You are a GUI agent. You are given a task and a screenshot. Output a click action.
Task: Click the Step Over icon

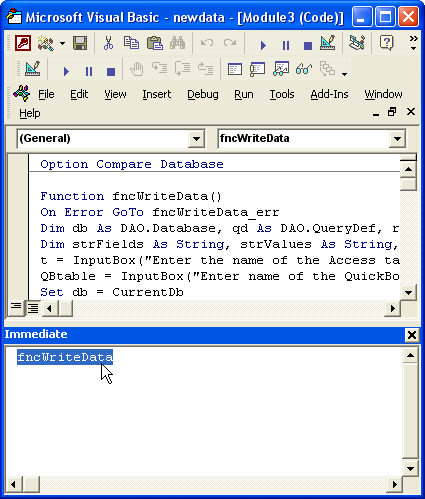[x=183, y=69]
